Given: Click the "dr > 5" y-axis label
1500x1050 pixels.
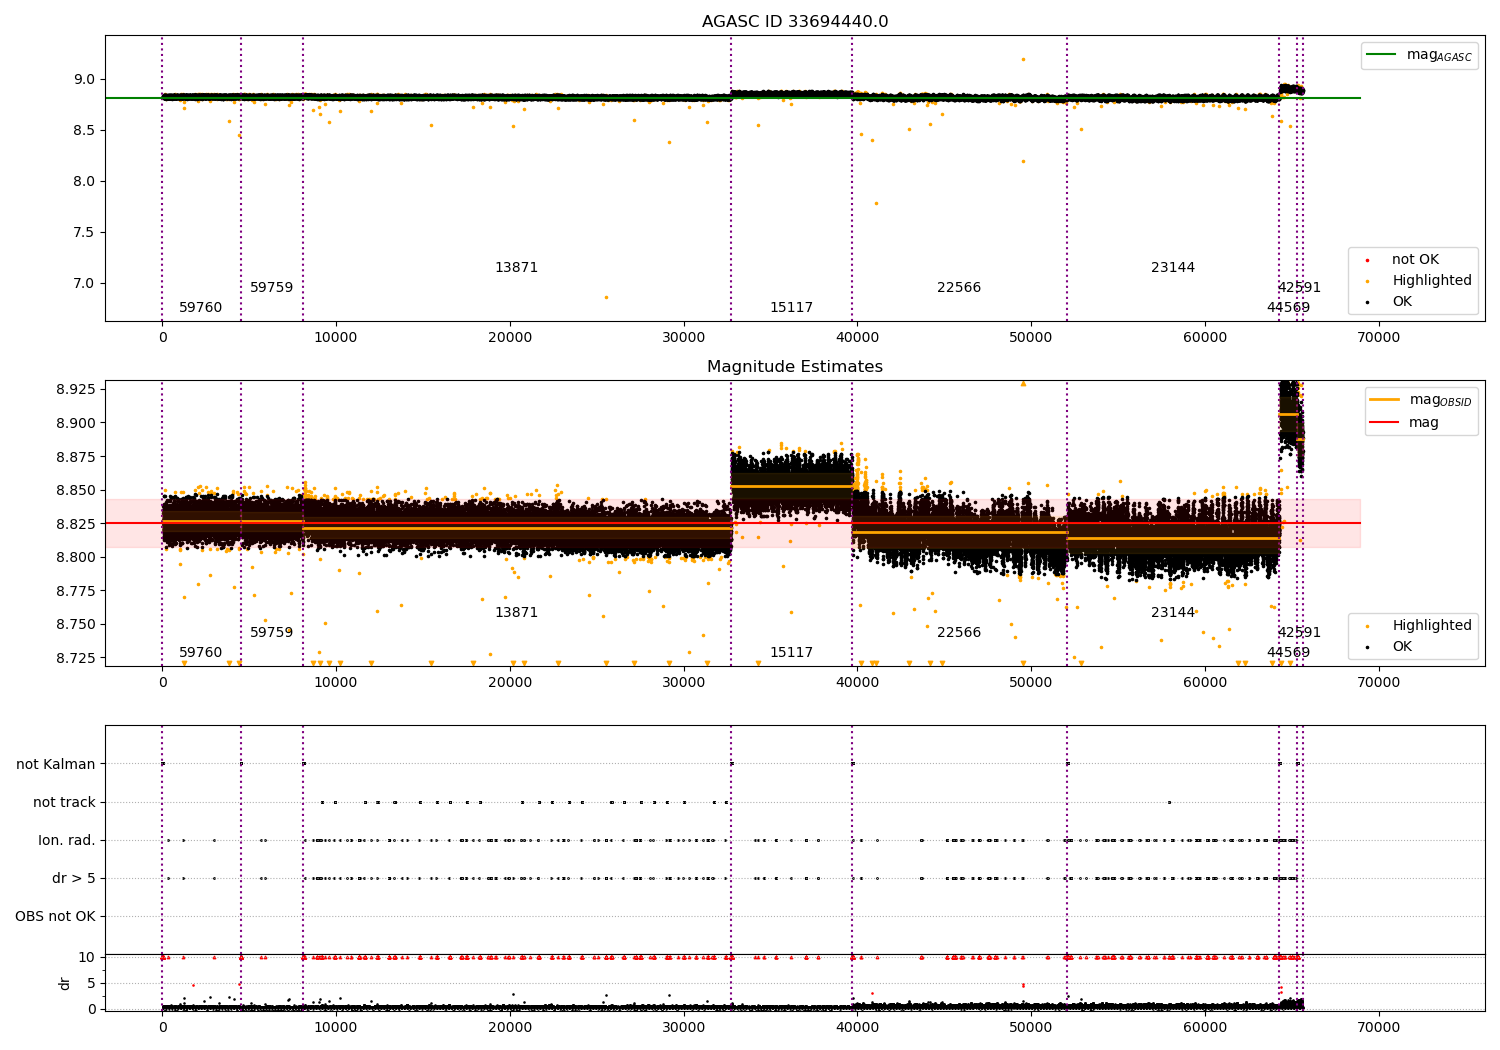Looking at the screenshot, I should pos(74,879).
